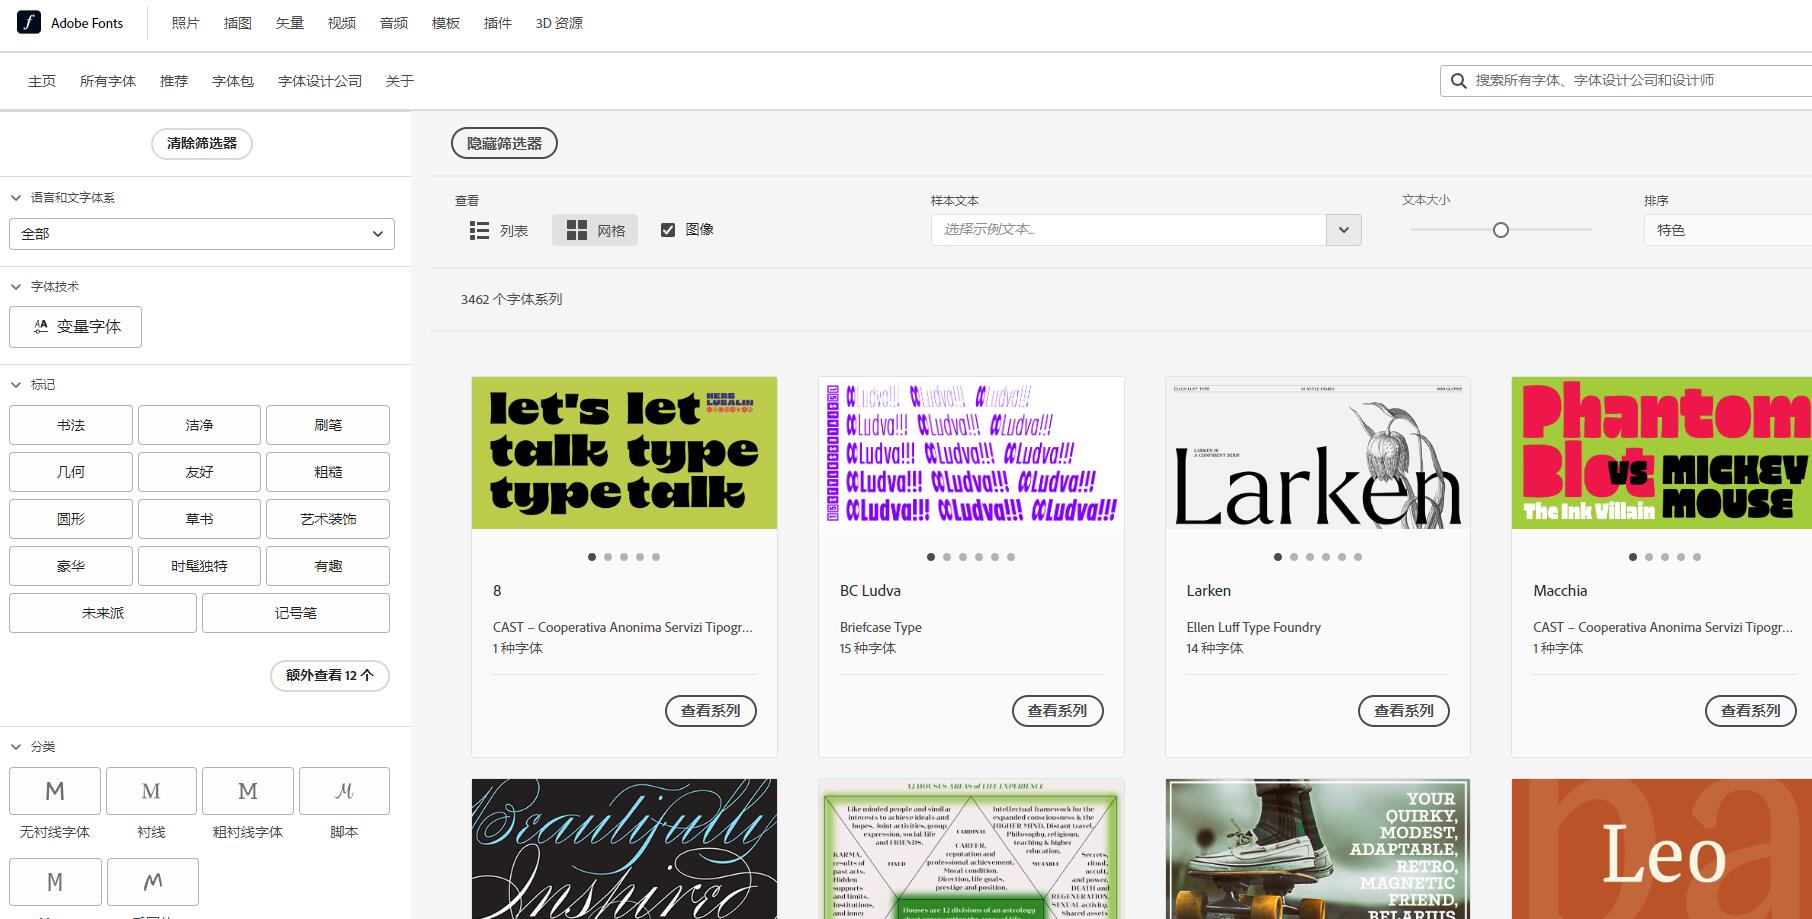Image resolution: width=1812 pixels, height=919 pixels.
Task: Click the Ellen Luff Type Foundry link
Action: click(1254, 628)
